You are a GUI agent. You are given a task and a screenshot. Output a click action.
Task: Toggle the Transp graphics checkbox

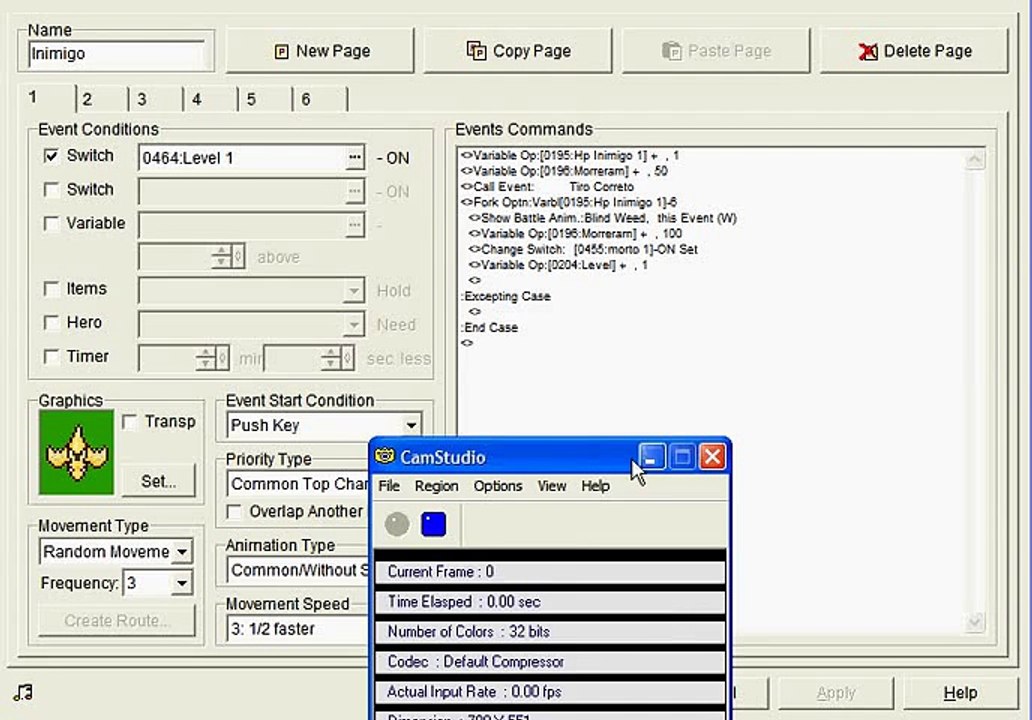coord(130,422)
